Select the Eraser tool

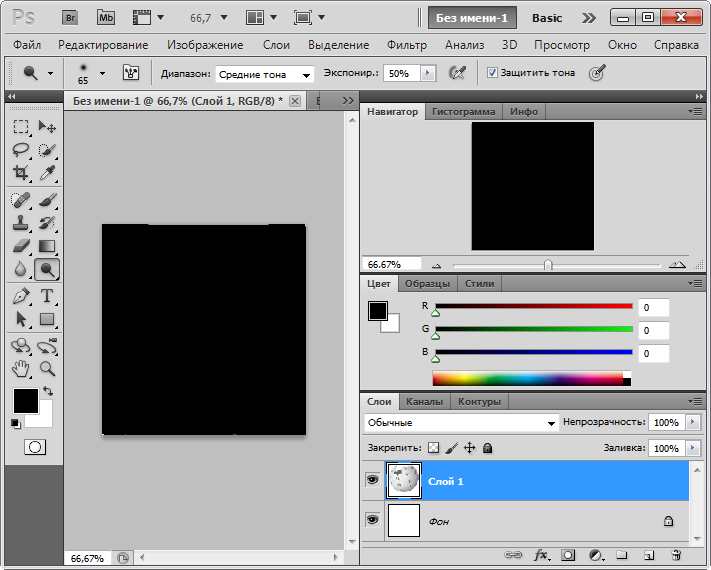click(20, 246)
